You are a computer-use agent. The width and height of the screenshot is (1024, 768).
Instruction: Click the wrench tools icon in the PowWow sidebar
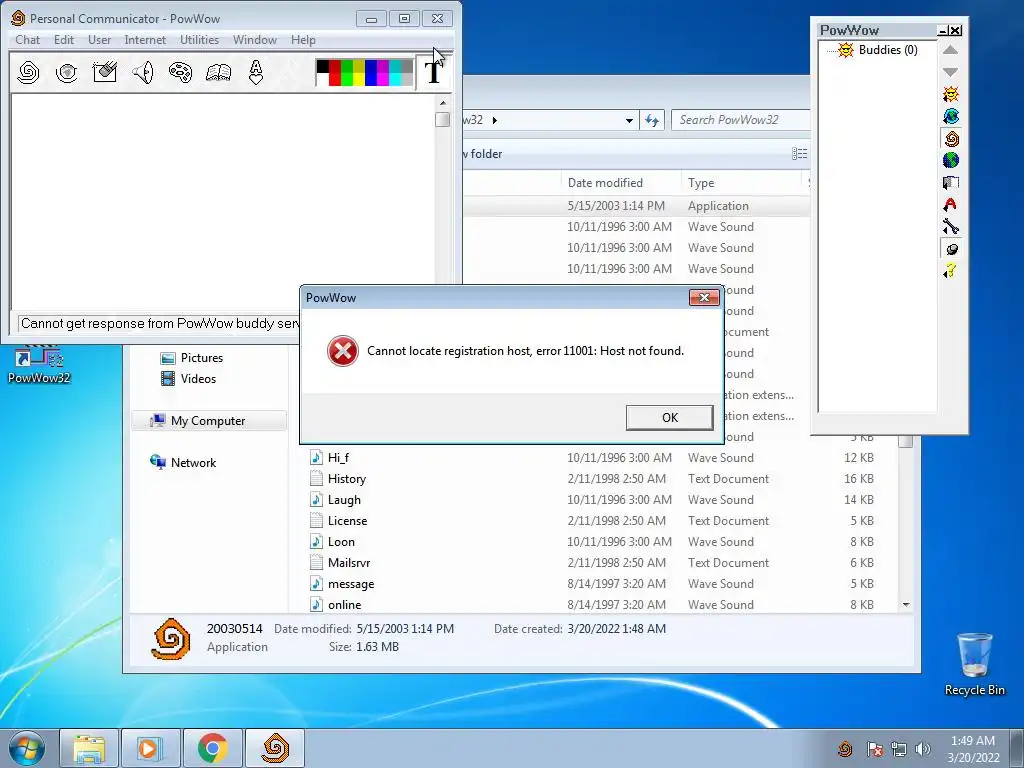coord(951,227)
